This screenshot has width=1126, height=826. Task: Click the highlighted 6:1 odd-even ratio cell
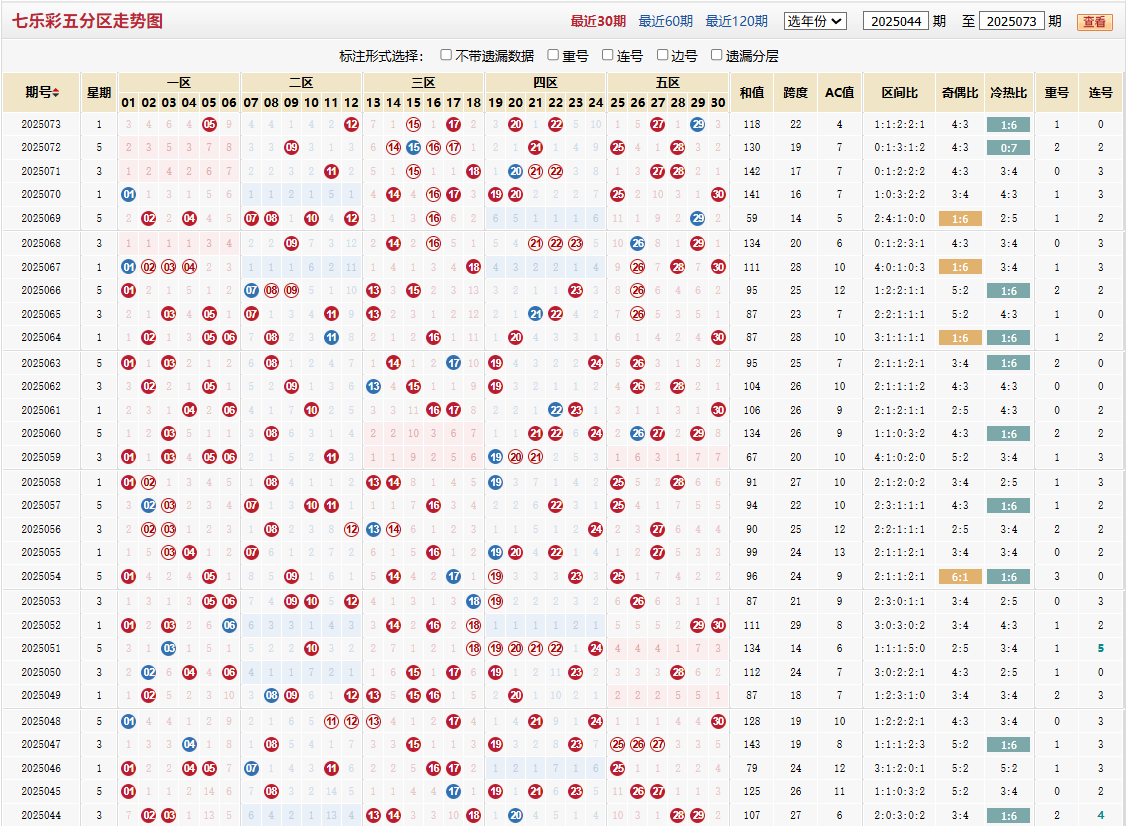click(x=960, y=577)
